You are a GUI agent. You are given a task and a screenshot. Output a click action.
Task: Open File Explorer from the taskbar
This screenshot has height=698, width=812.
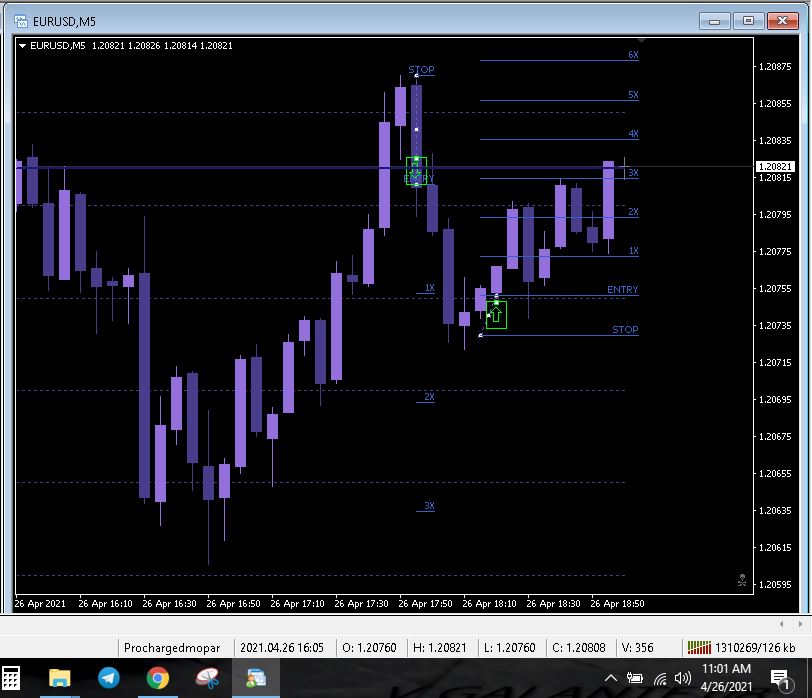pos(60,678)
